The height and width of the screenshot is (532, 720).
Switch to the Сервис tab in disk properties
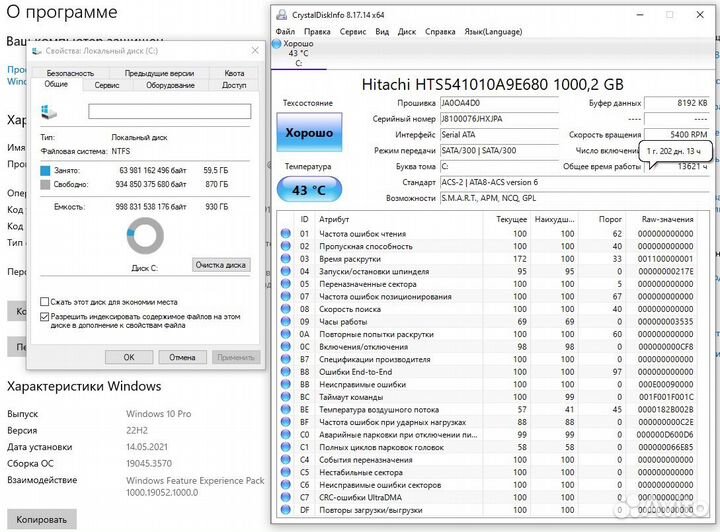pos(107,85)
